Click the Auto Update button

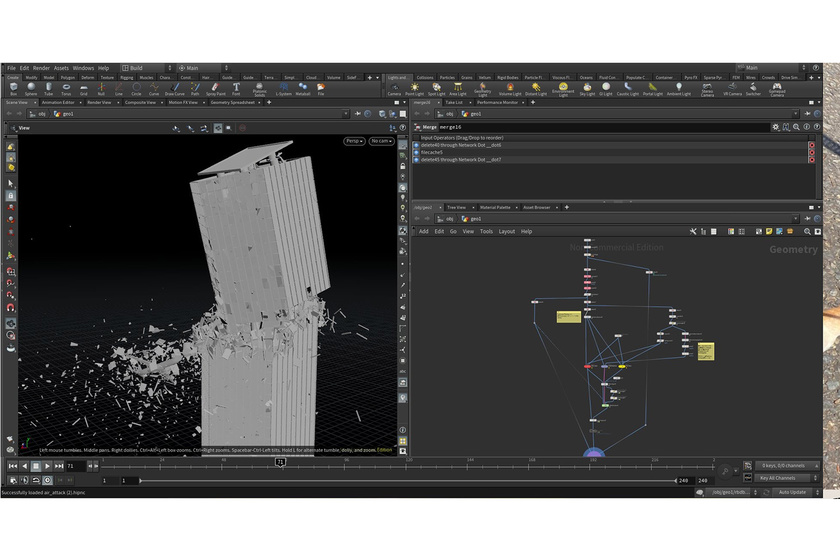pos(792,492)
